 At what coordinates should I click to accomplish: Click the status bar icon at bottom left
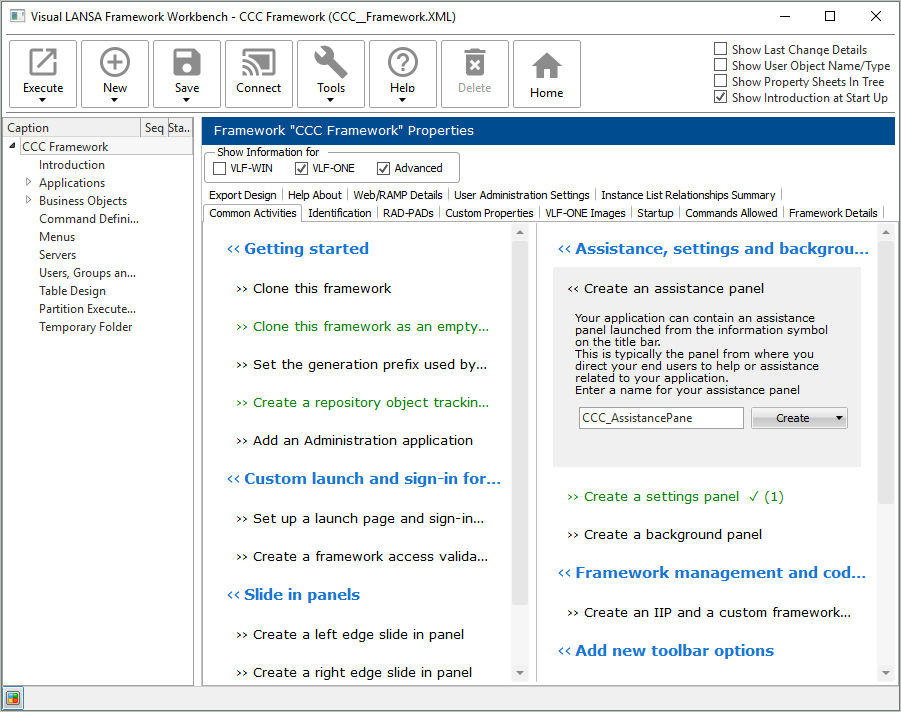coord(13,698)
